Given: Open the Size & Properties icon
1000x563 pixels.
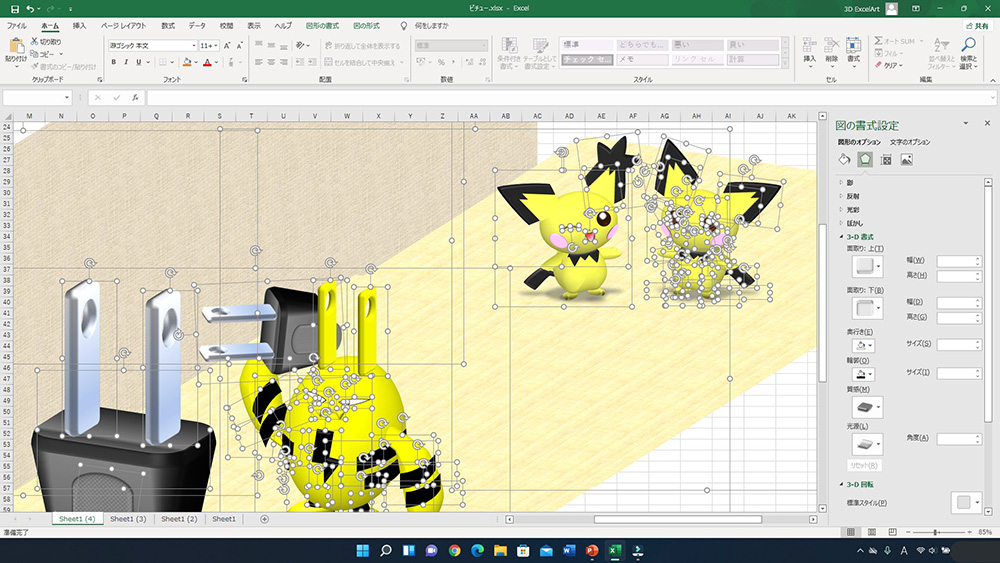Looking at the screenshot, I should click(886, 159).
